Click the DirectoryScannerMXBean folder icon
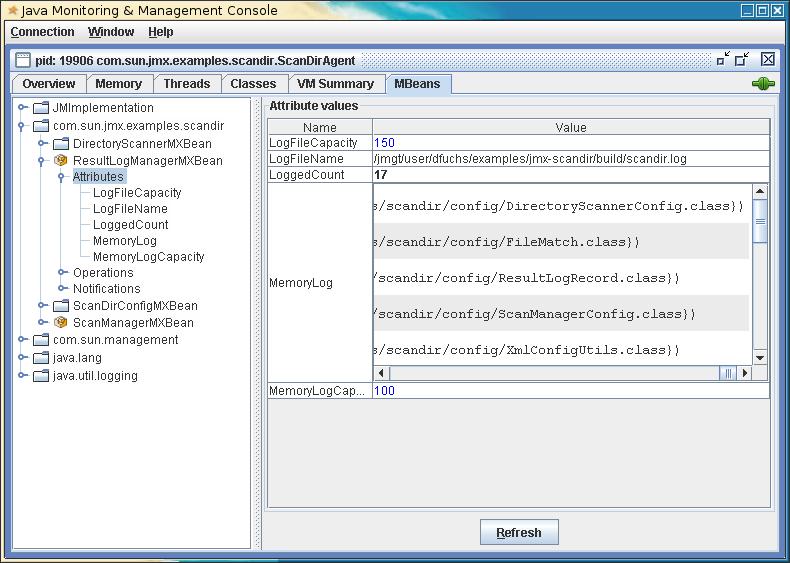The width and height of the screenshot is (790, 563). pos(60,143)
